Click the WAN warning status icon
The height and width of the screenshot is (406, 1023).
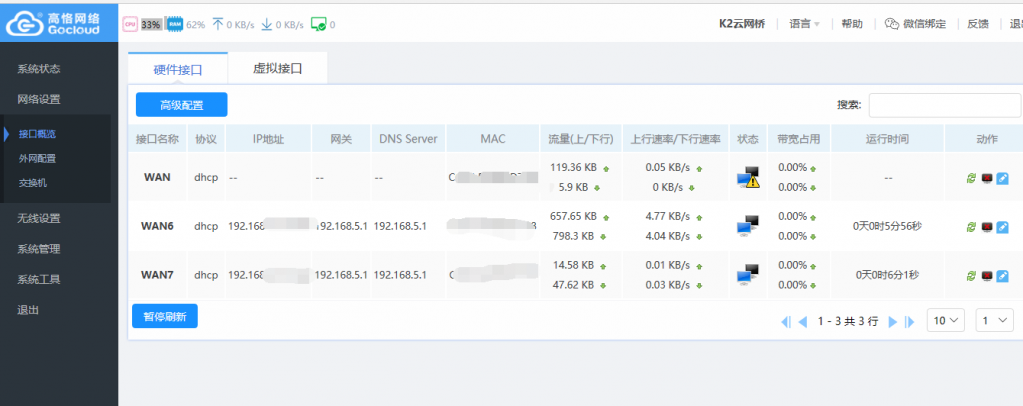[748, 177]
